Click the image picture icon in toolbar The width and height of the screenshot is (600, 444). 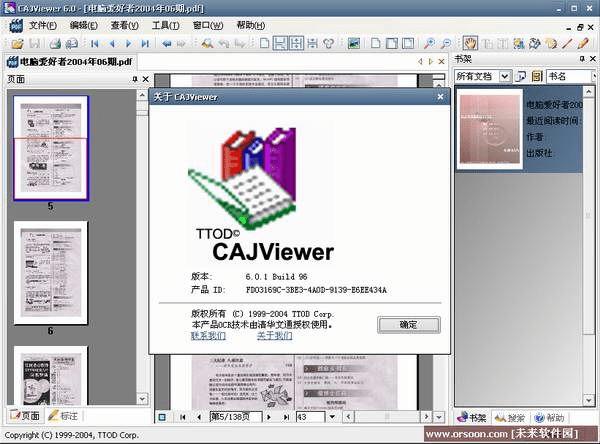point(354,44)
